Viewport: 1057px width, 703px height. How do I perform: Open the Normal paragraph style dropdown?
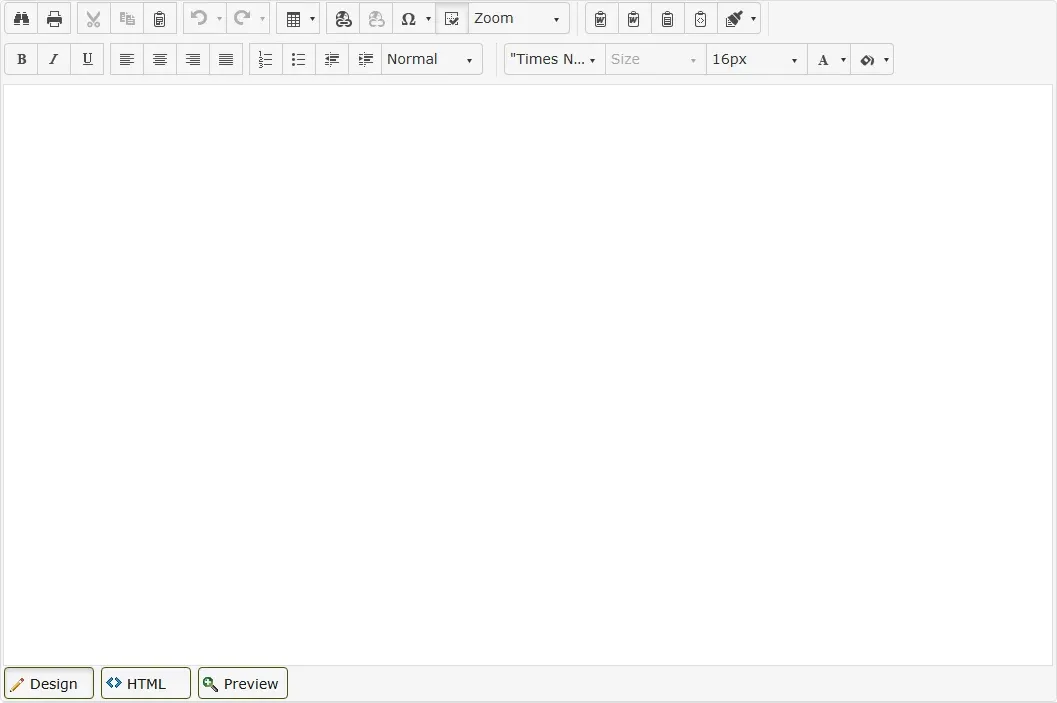pos(431,59)
